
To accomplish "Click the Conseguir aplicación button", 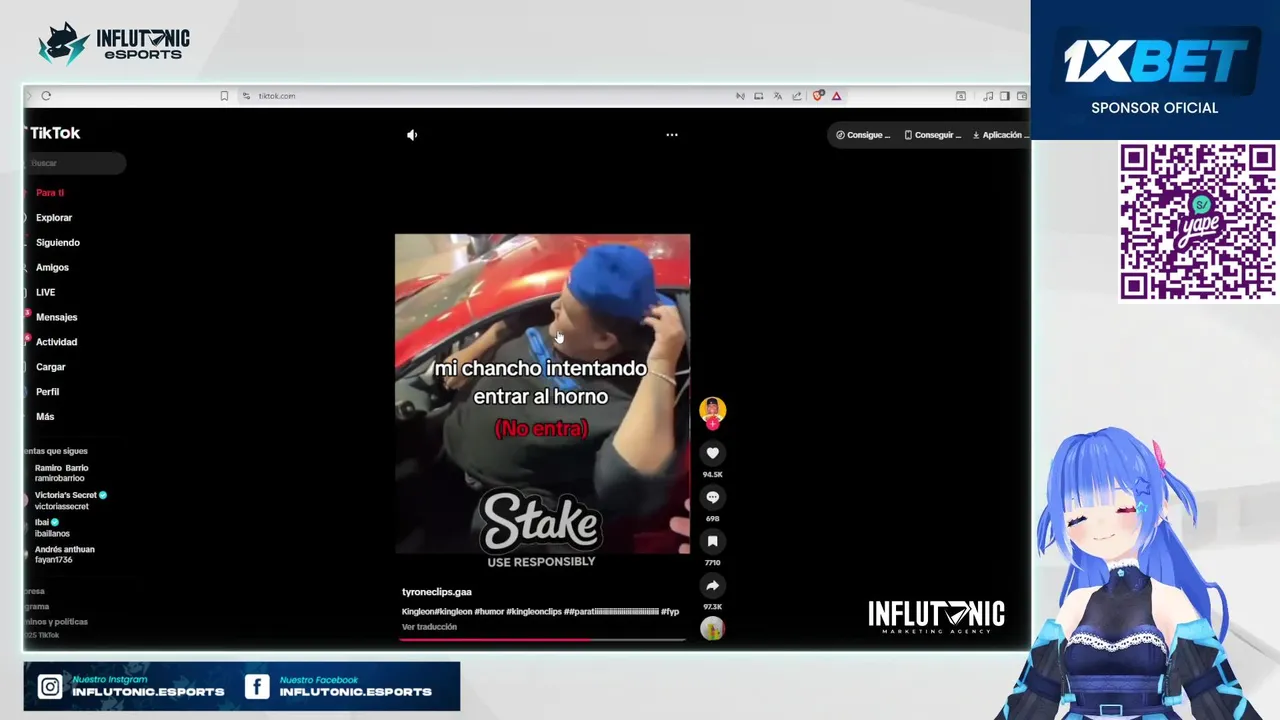I will click(x=933, y=135).
